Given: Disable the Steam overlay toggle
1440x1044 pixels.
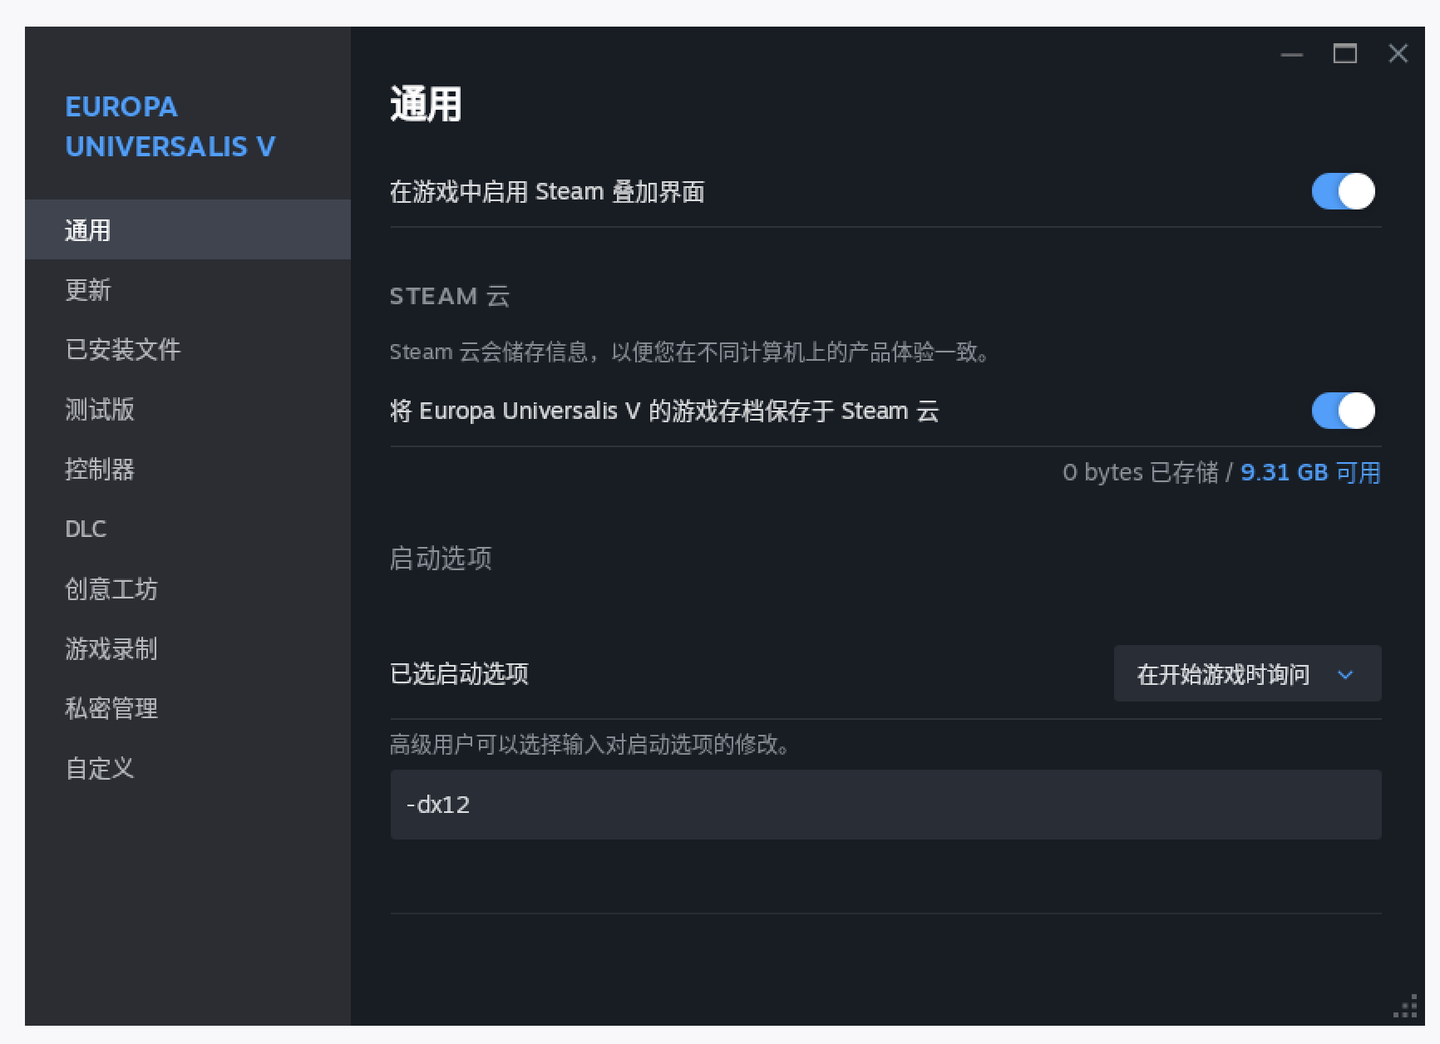Looking at the screenshot, I should coord(1342,191).
